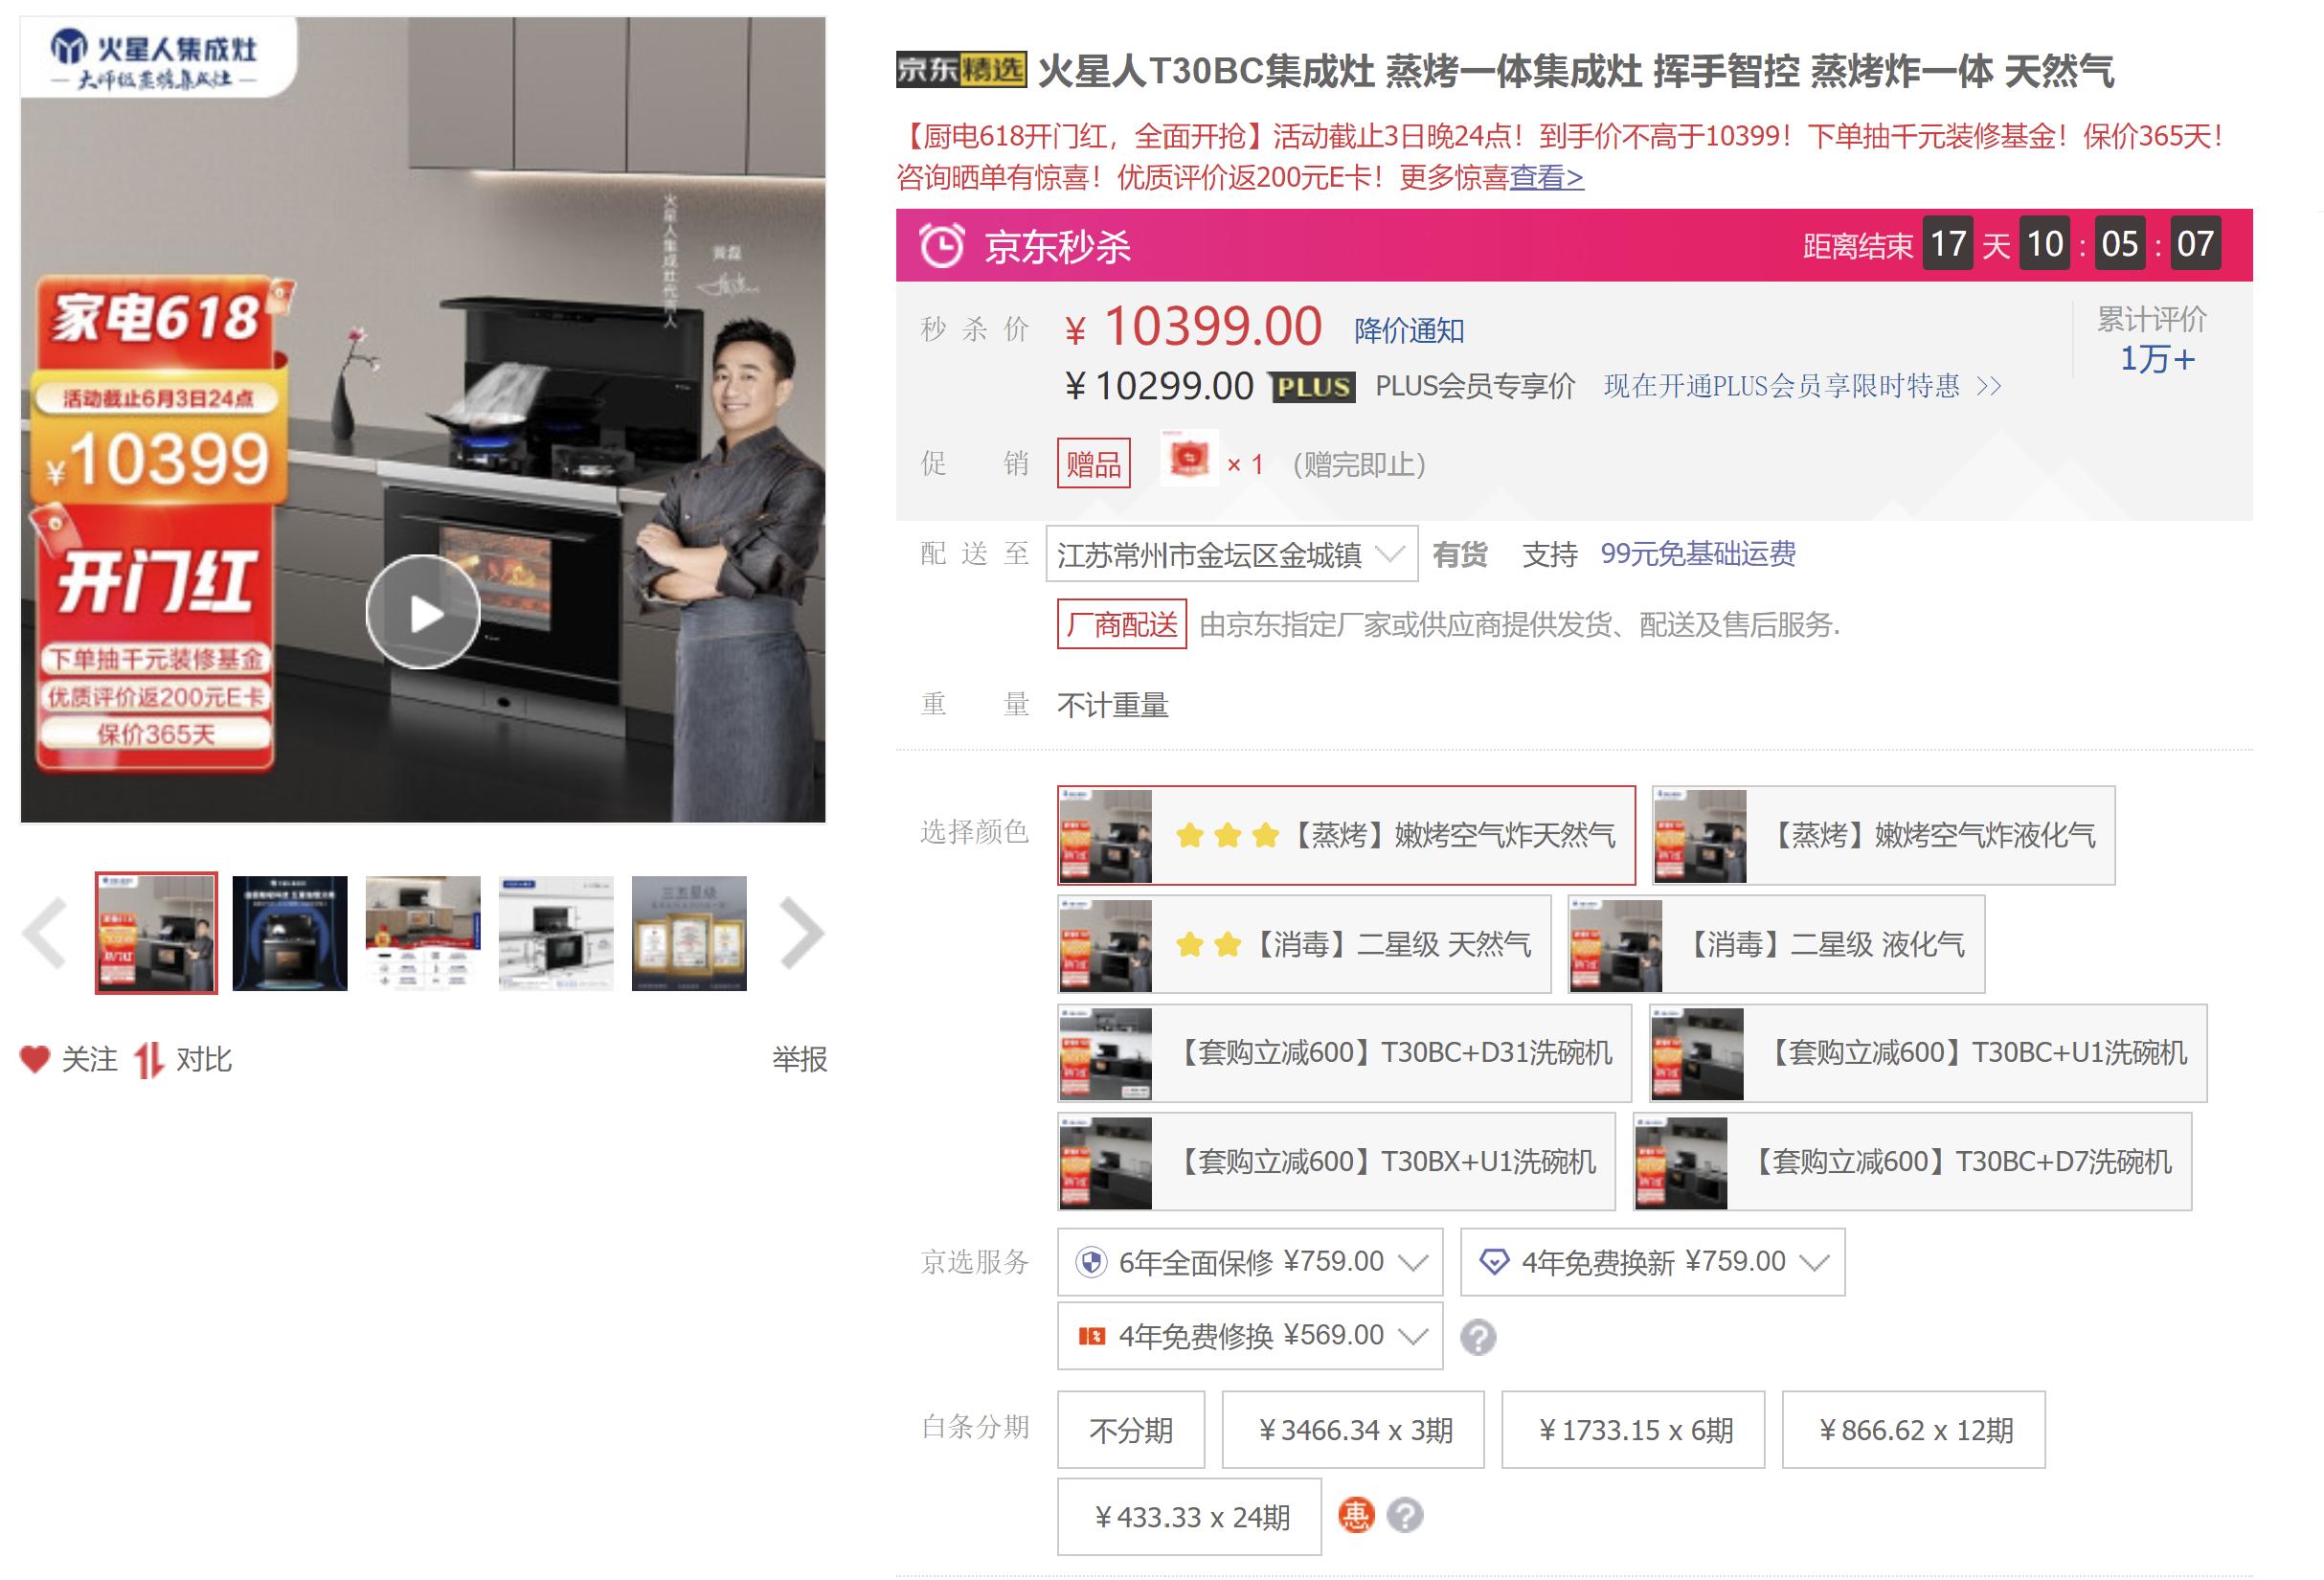Click the PLUS member badge

1313,387
